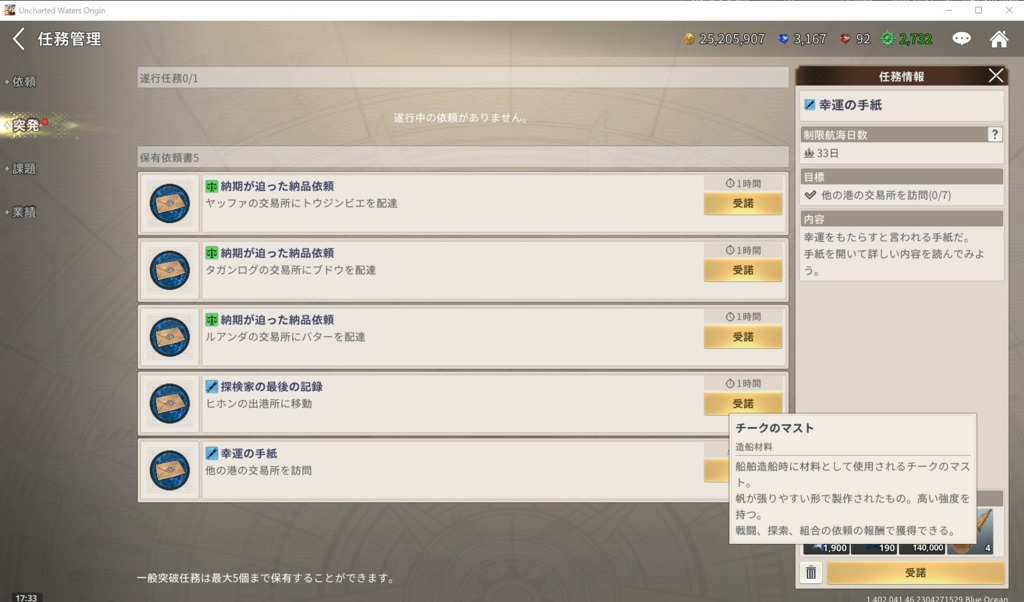The image size is (1024, 602).
Task: Select the 依頼 tab in sidebar
Action: point(24,82)
